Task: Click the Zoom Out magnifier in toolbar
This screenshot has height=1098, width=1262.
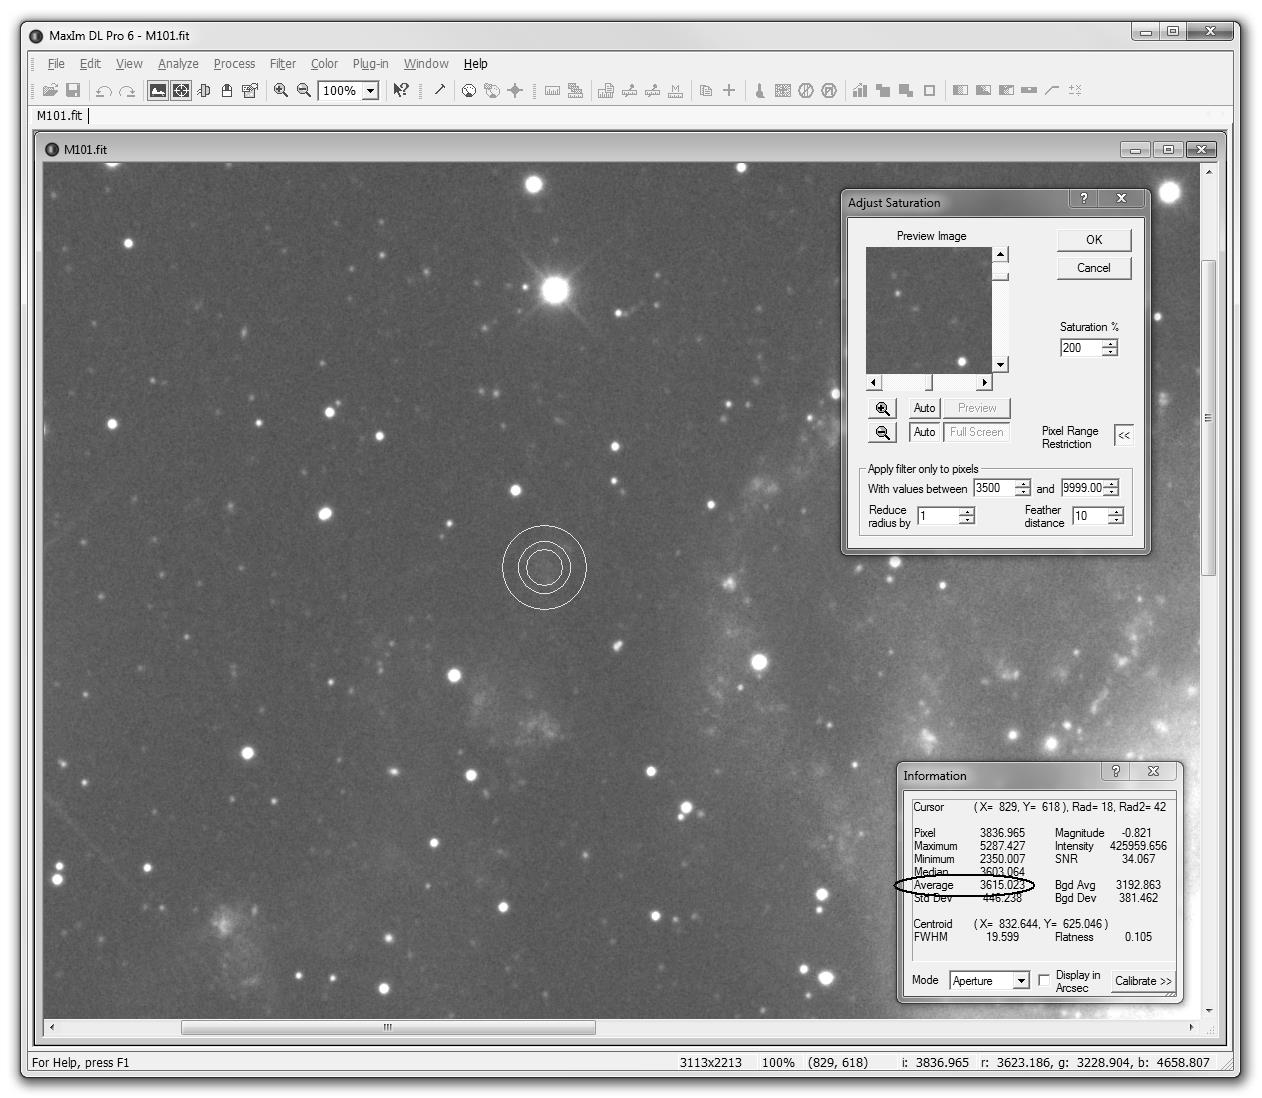Action: pos(304,90)
